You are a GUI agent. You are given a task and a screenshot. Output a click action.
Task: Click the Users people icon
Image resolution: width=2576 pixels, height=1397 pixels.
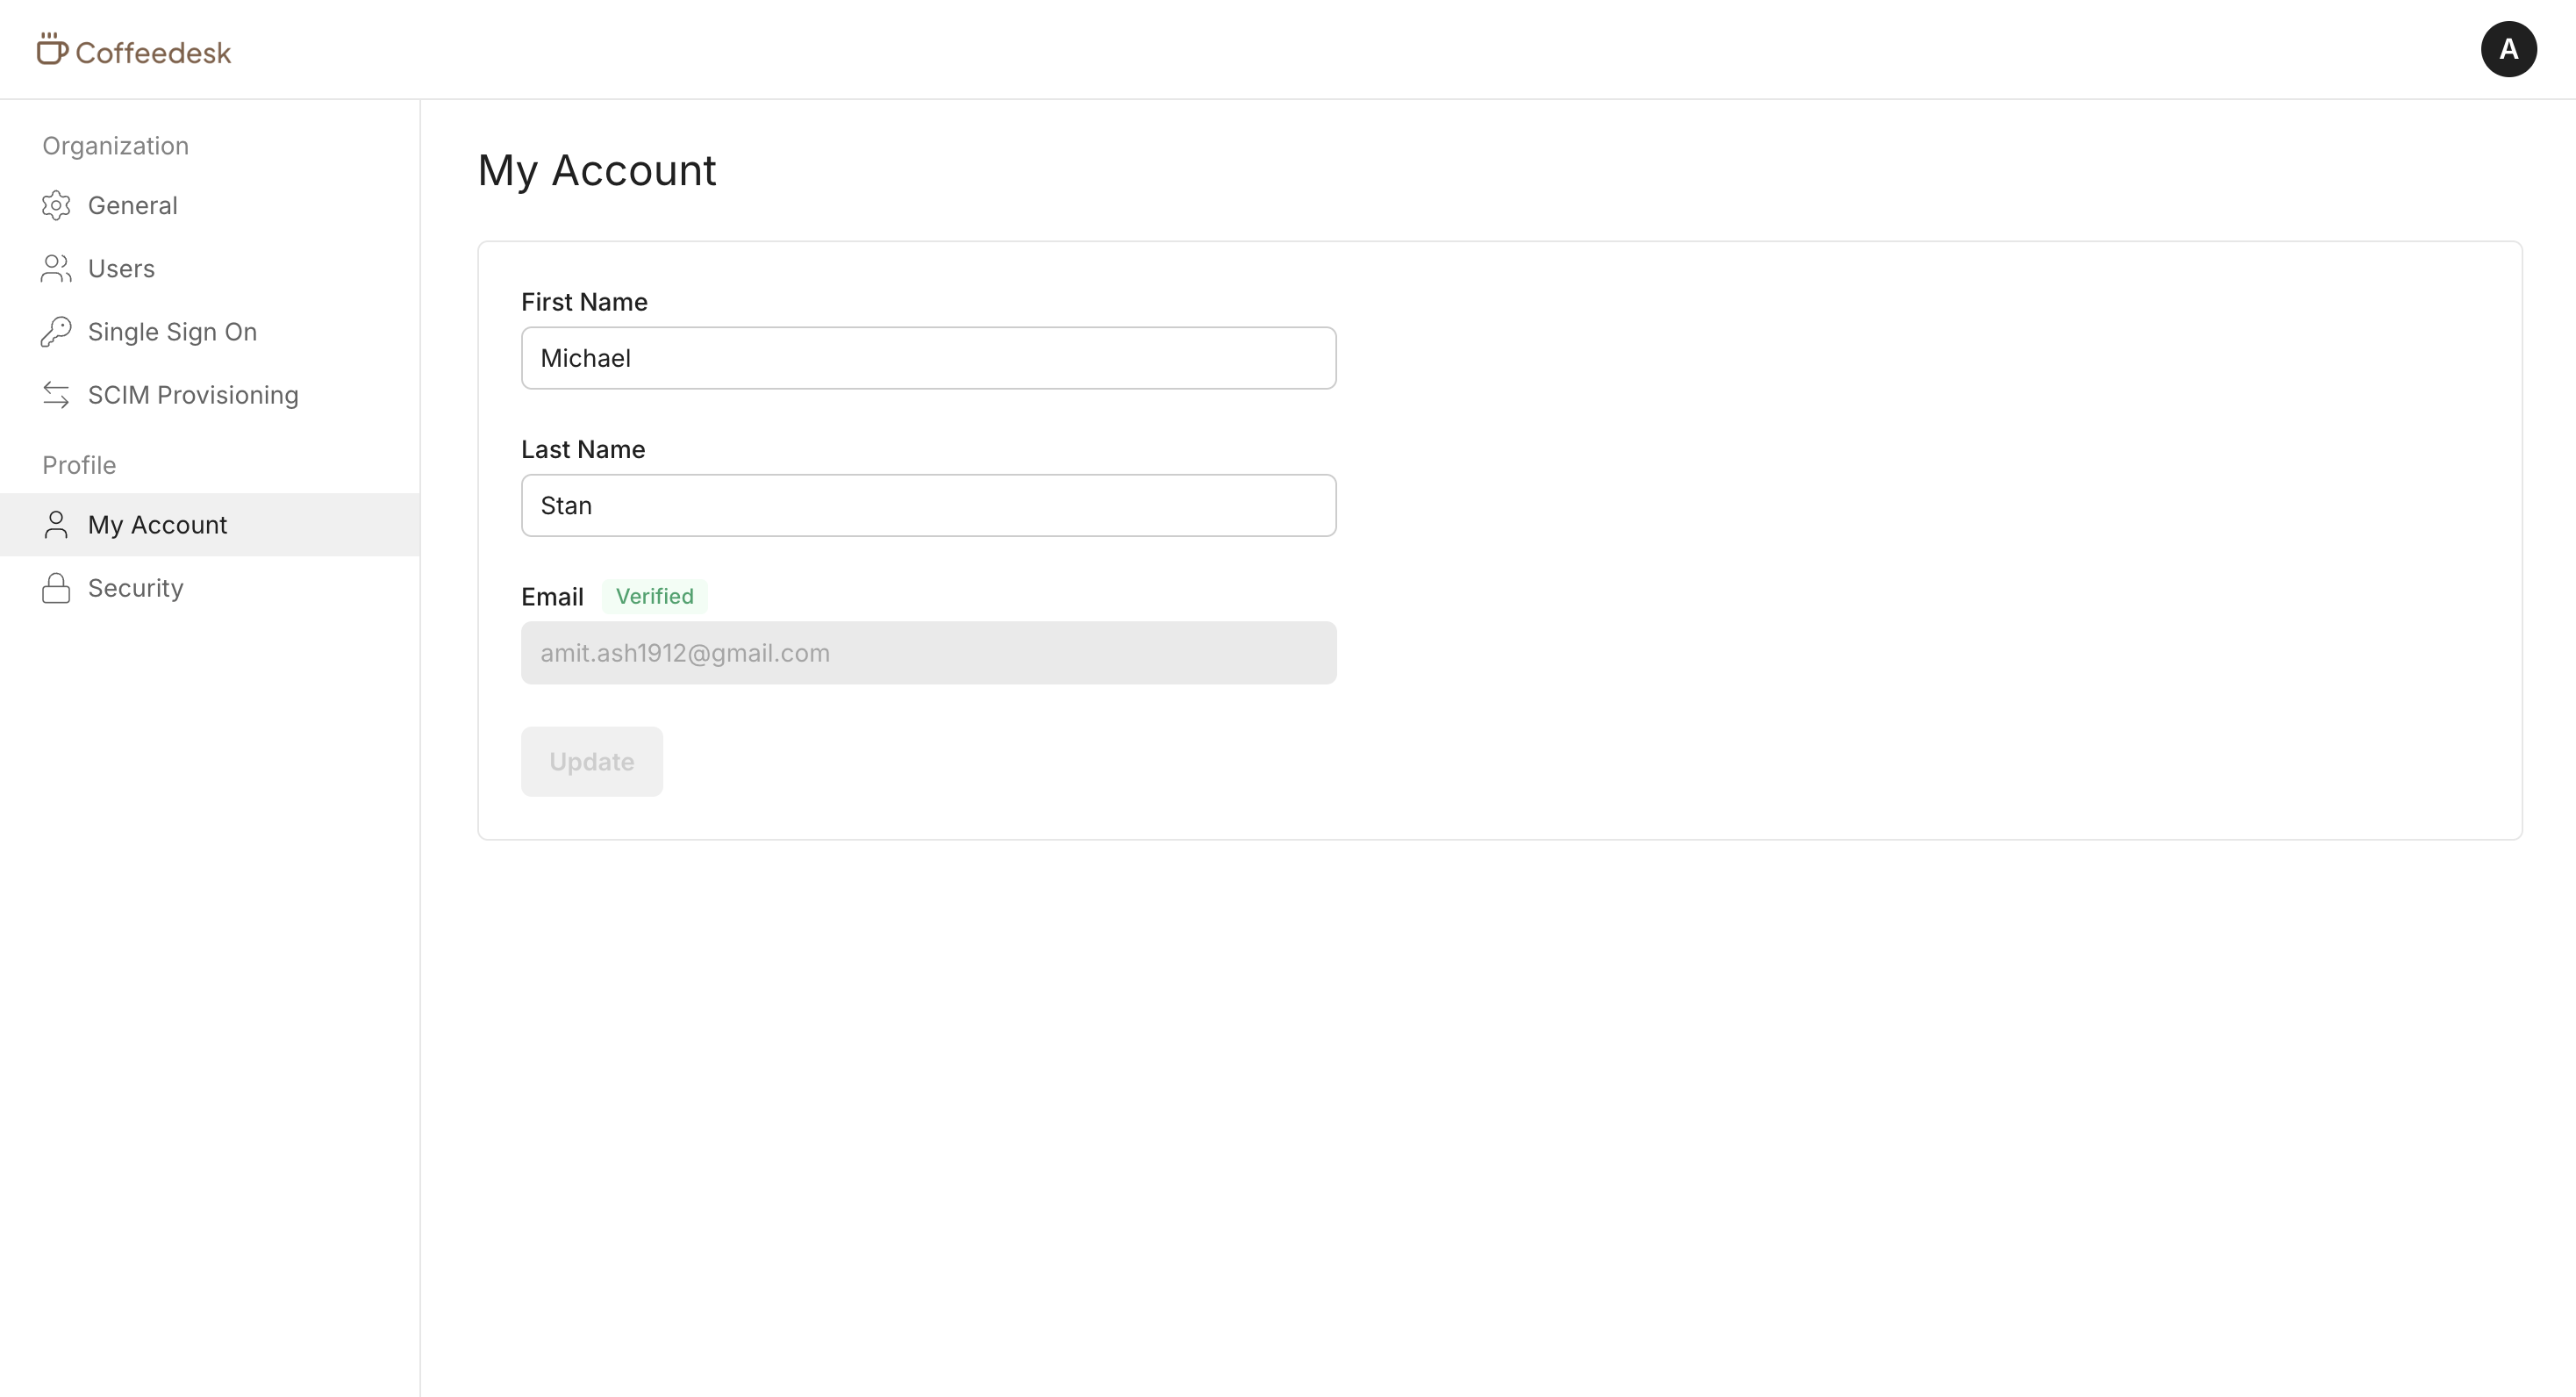coord(56,268)
